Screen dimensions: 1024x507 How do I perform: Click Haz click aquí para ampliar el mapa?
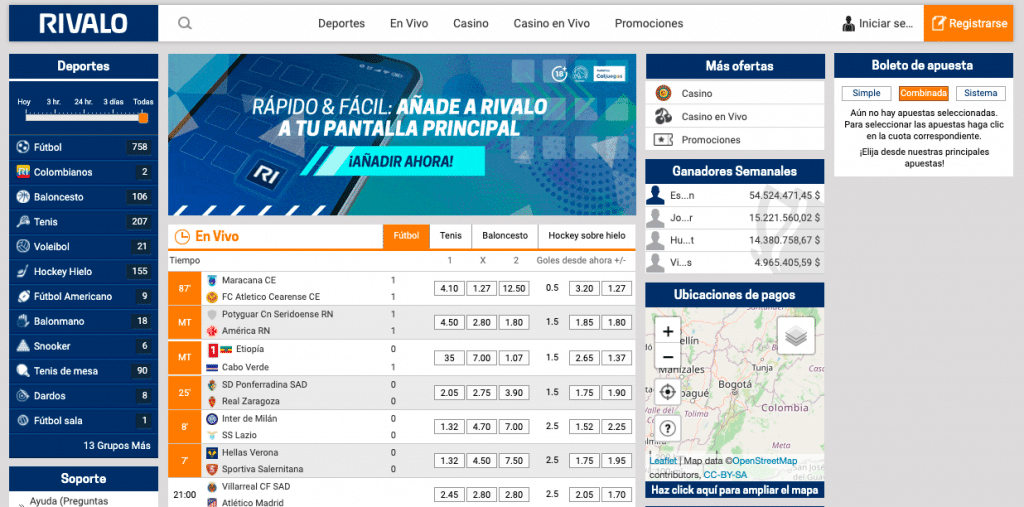pos(735,490)
